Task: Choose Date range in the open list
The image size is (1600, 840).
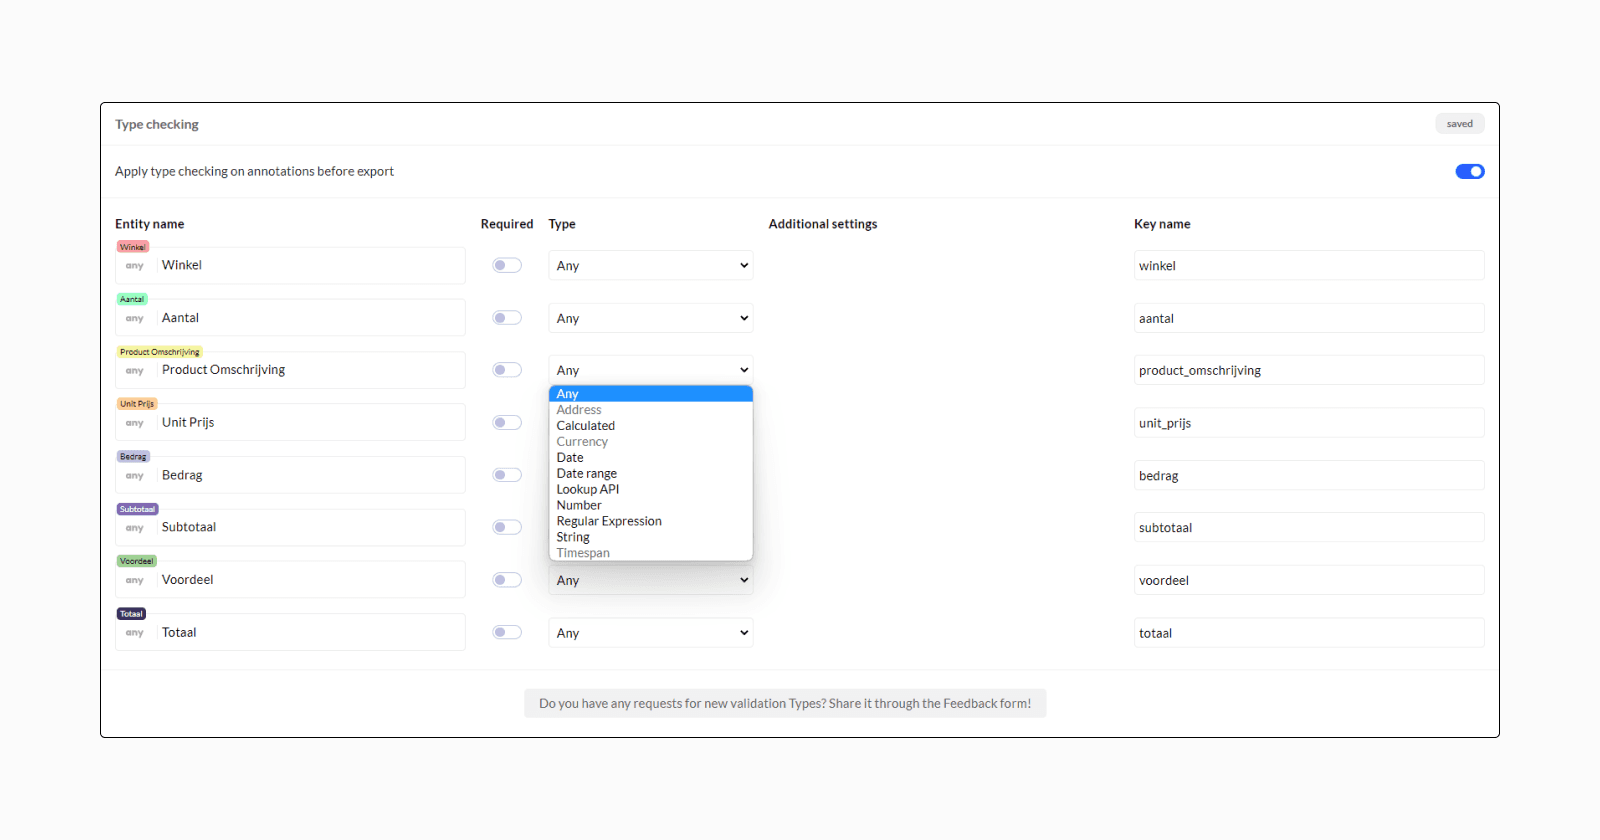Action: (587, 474)
